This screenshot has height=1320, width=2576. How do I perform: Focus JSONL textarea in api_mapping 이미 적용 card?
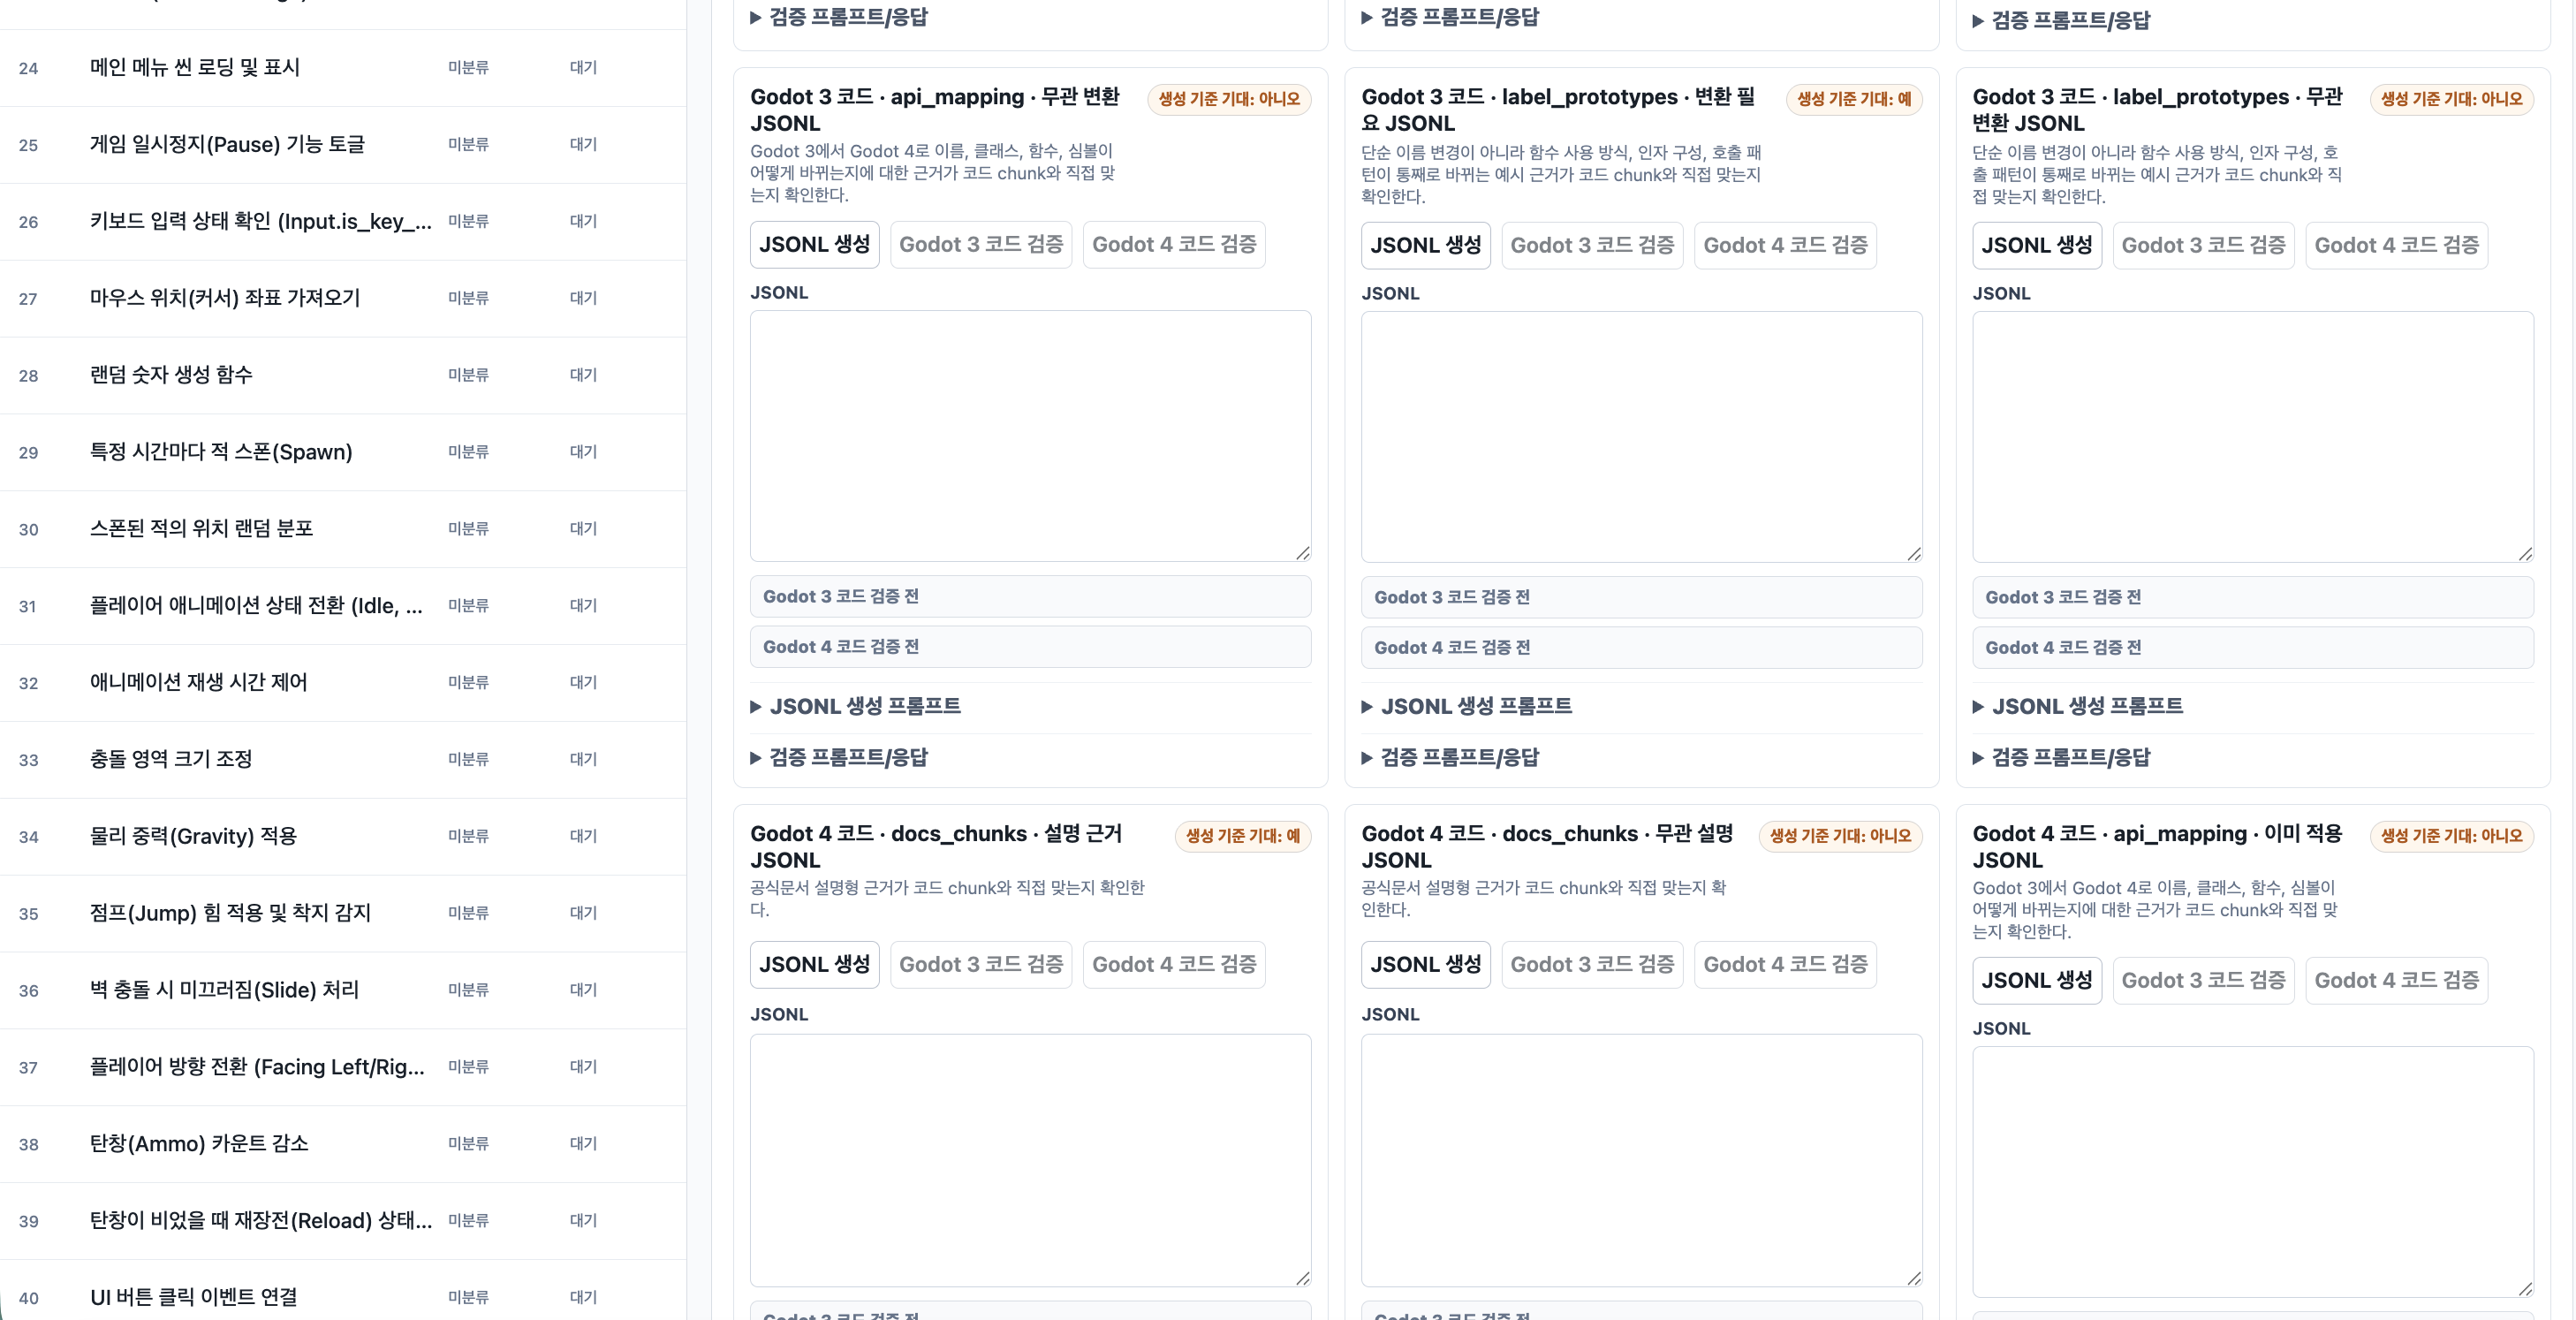(x=2253, y=1172)
